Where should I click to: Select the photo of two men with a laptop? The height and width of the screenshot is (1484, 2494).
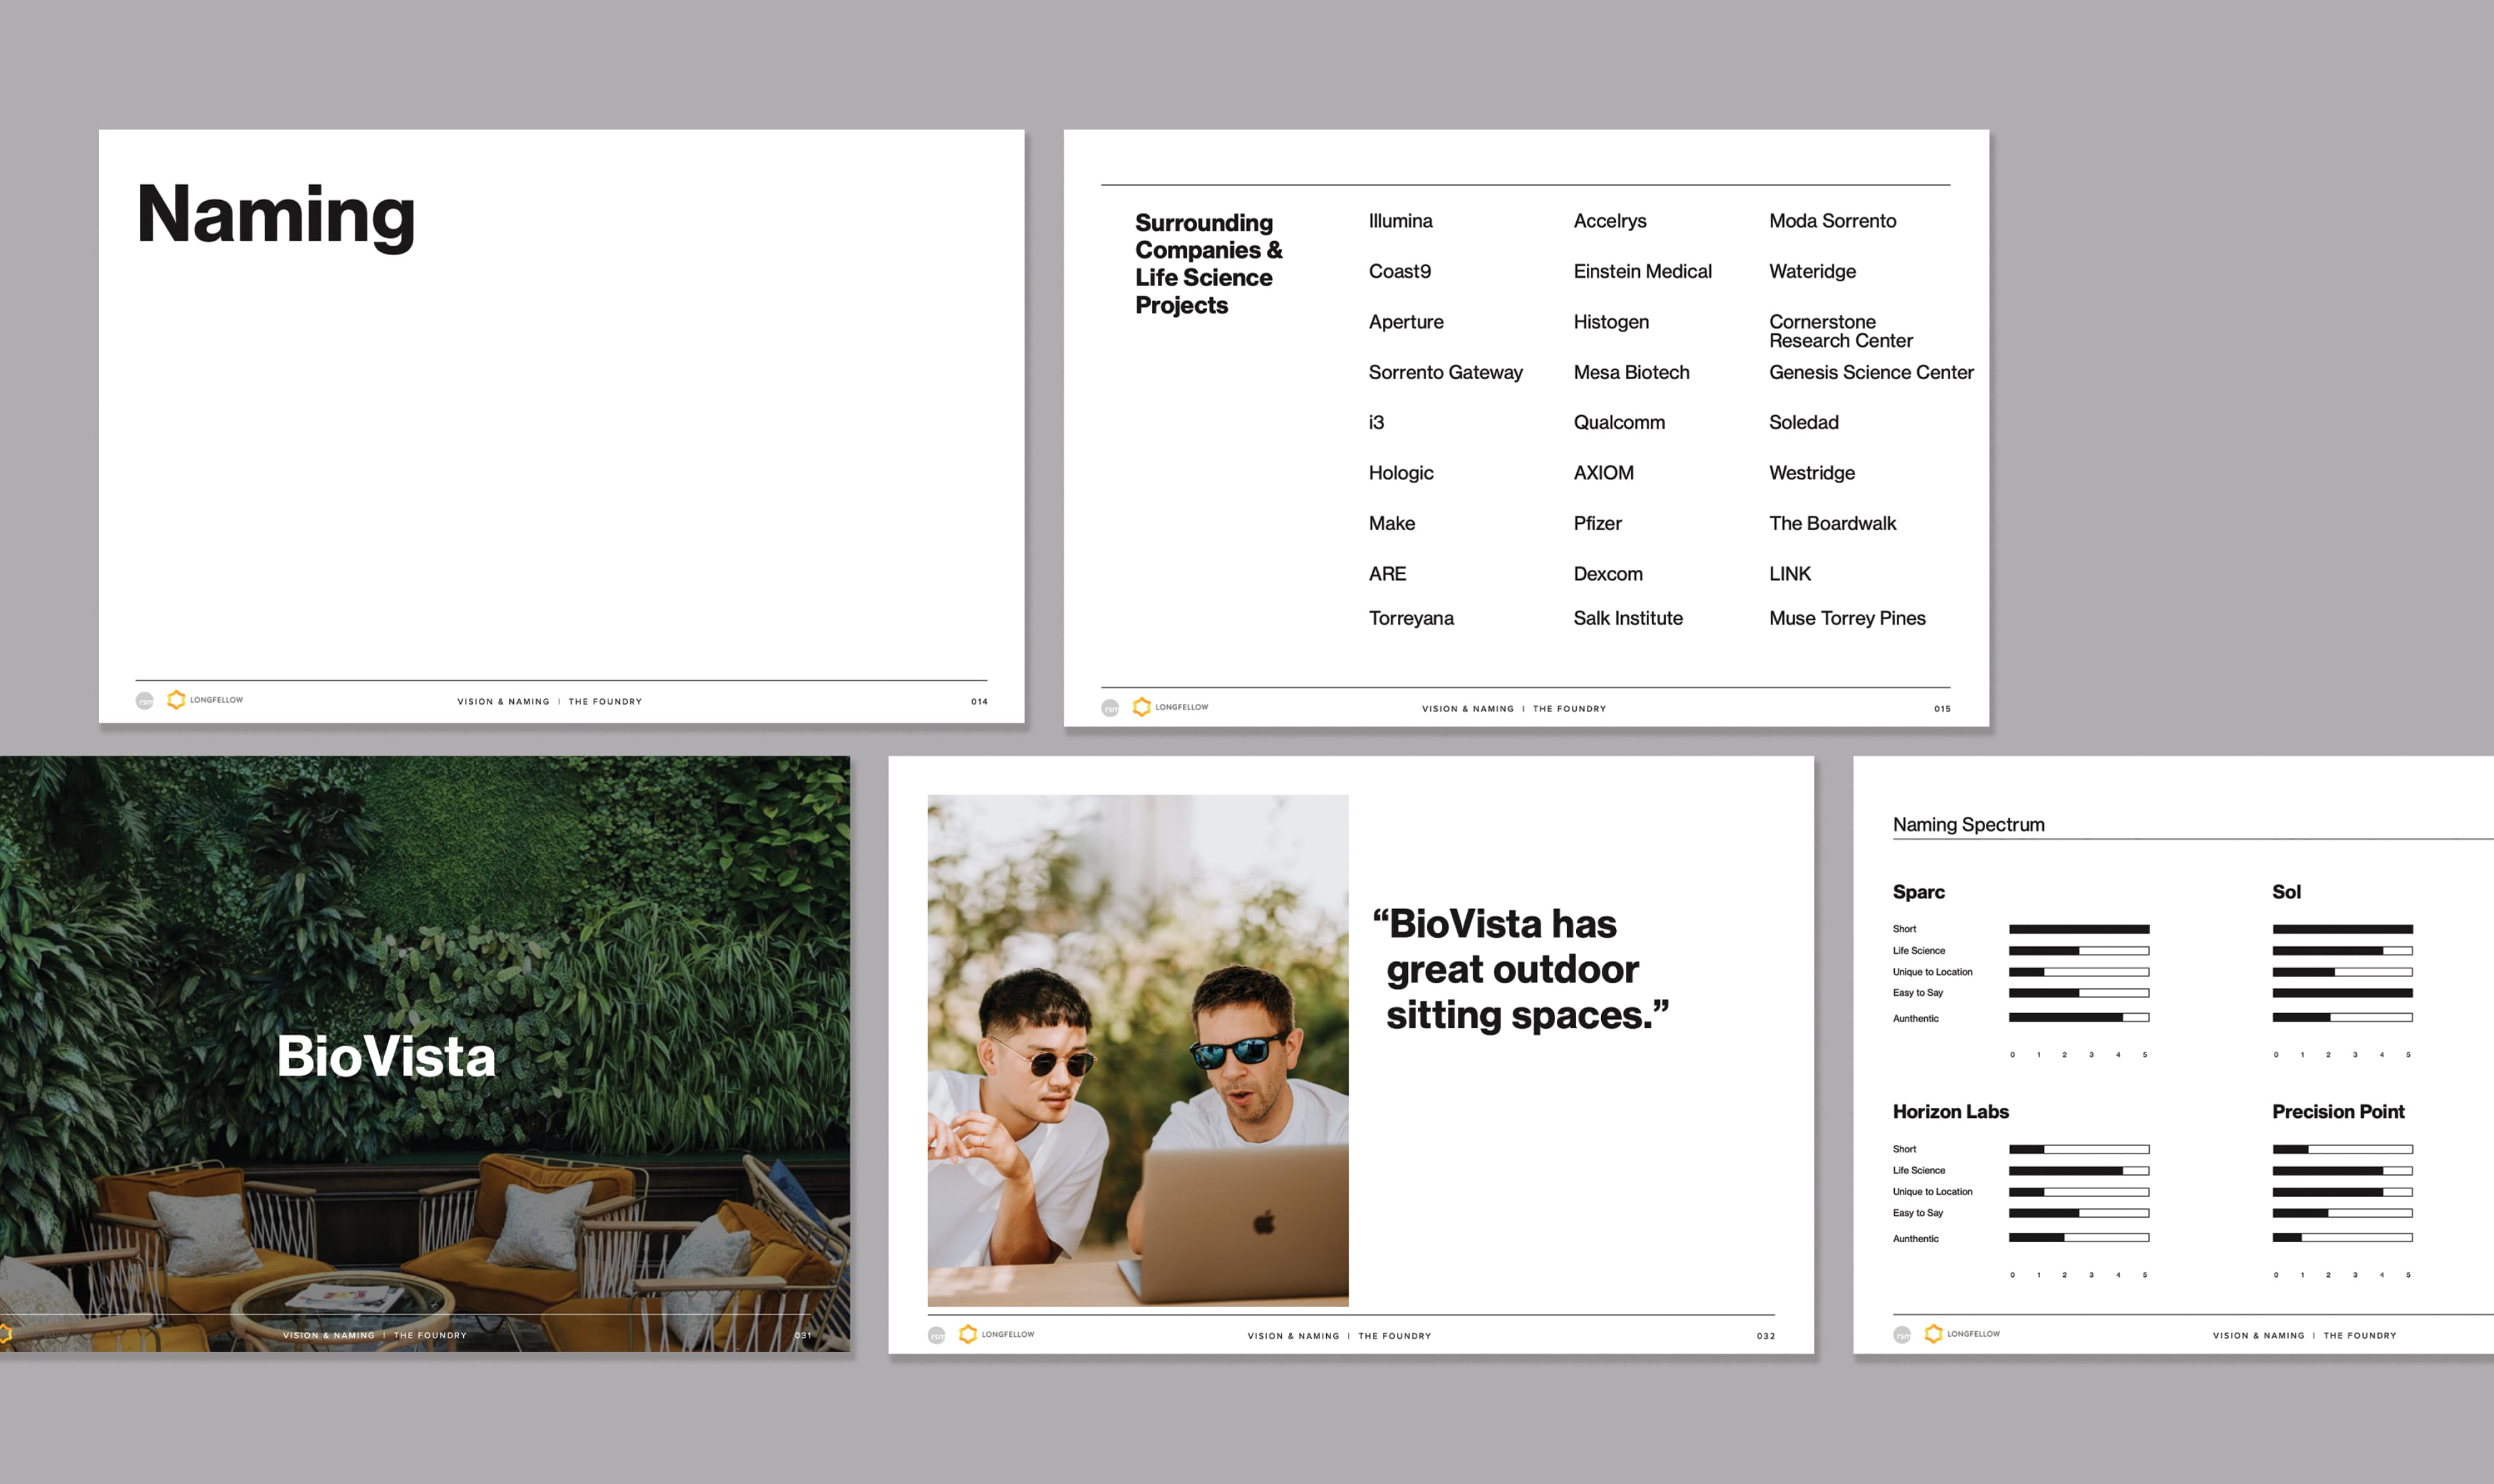coord(1137,1050)
